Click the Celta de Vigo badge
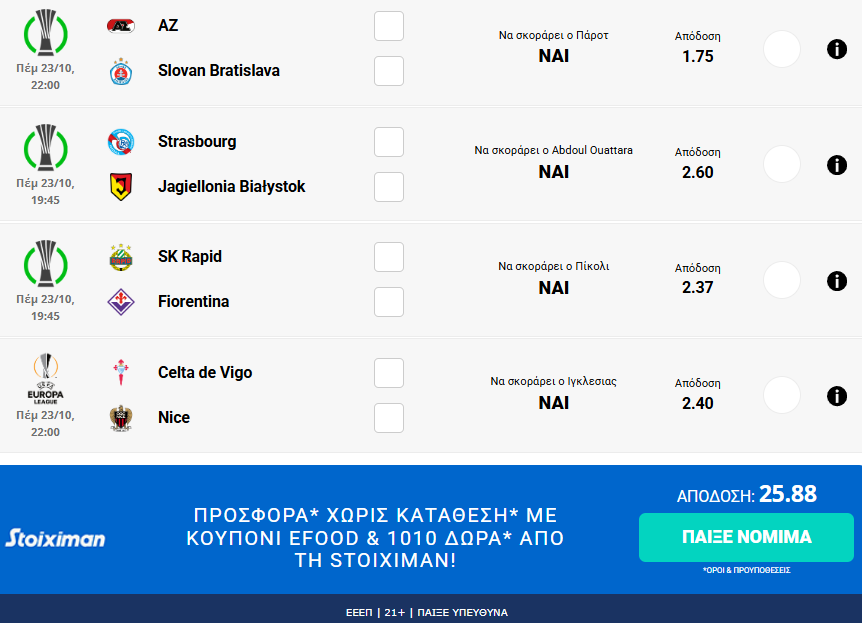The width and height of the screenshot is (862, 623). 123,373
